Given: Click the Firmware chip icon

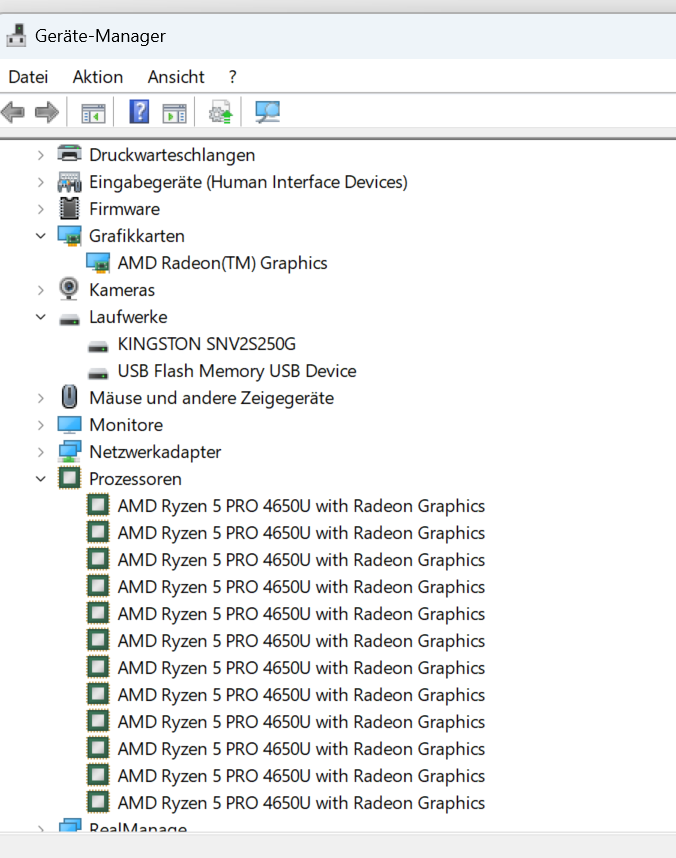Looking at the screenshot, I should coord(70,208).
